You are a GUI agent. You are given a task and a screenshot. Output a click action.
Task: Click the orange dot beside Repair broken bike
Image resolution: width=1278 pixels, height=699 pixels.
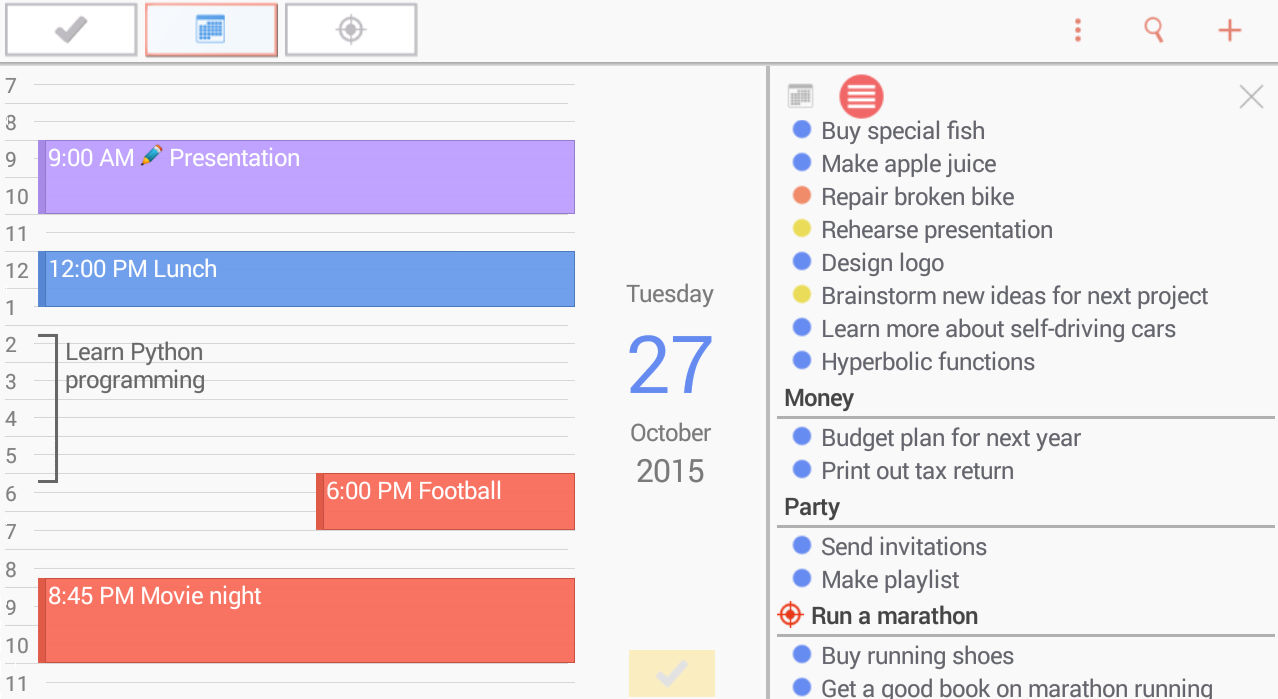tap(801, 196)
